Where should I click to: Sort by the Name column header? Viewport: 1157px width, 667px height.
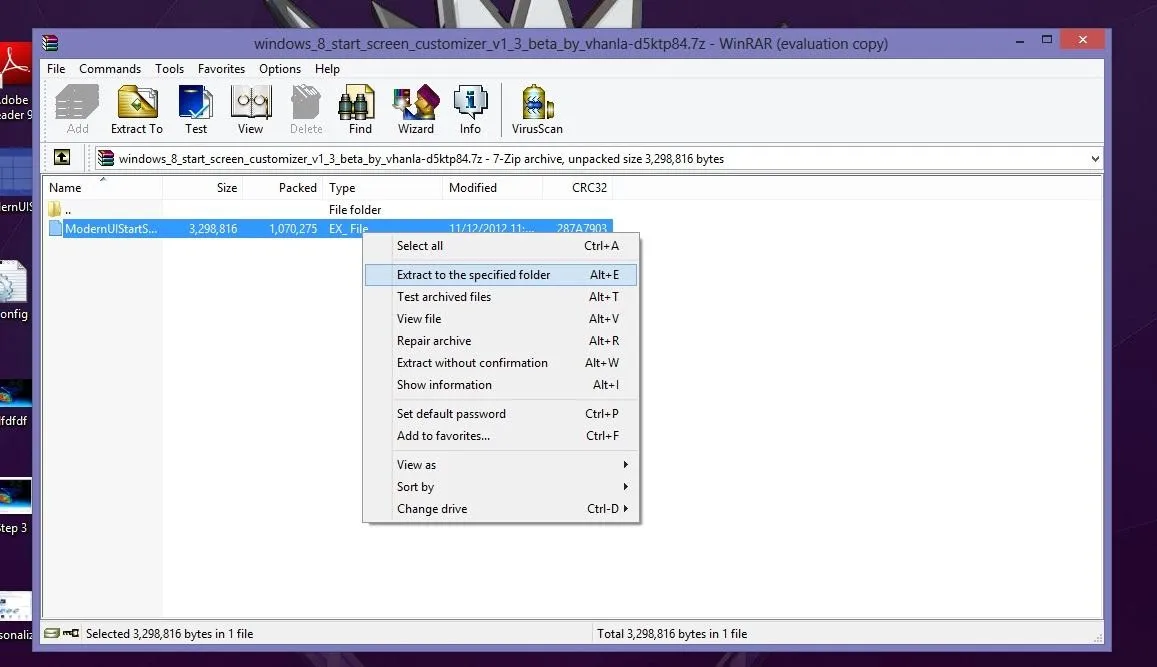(x=103, y=187)
